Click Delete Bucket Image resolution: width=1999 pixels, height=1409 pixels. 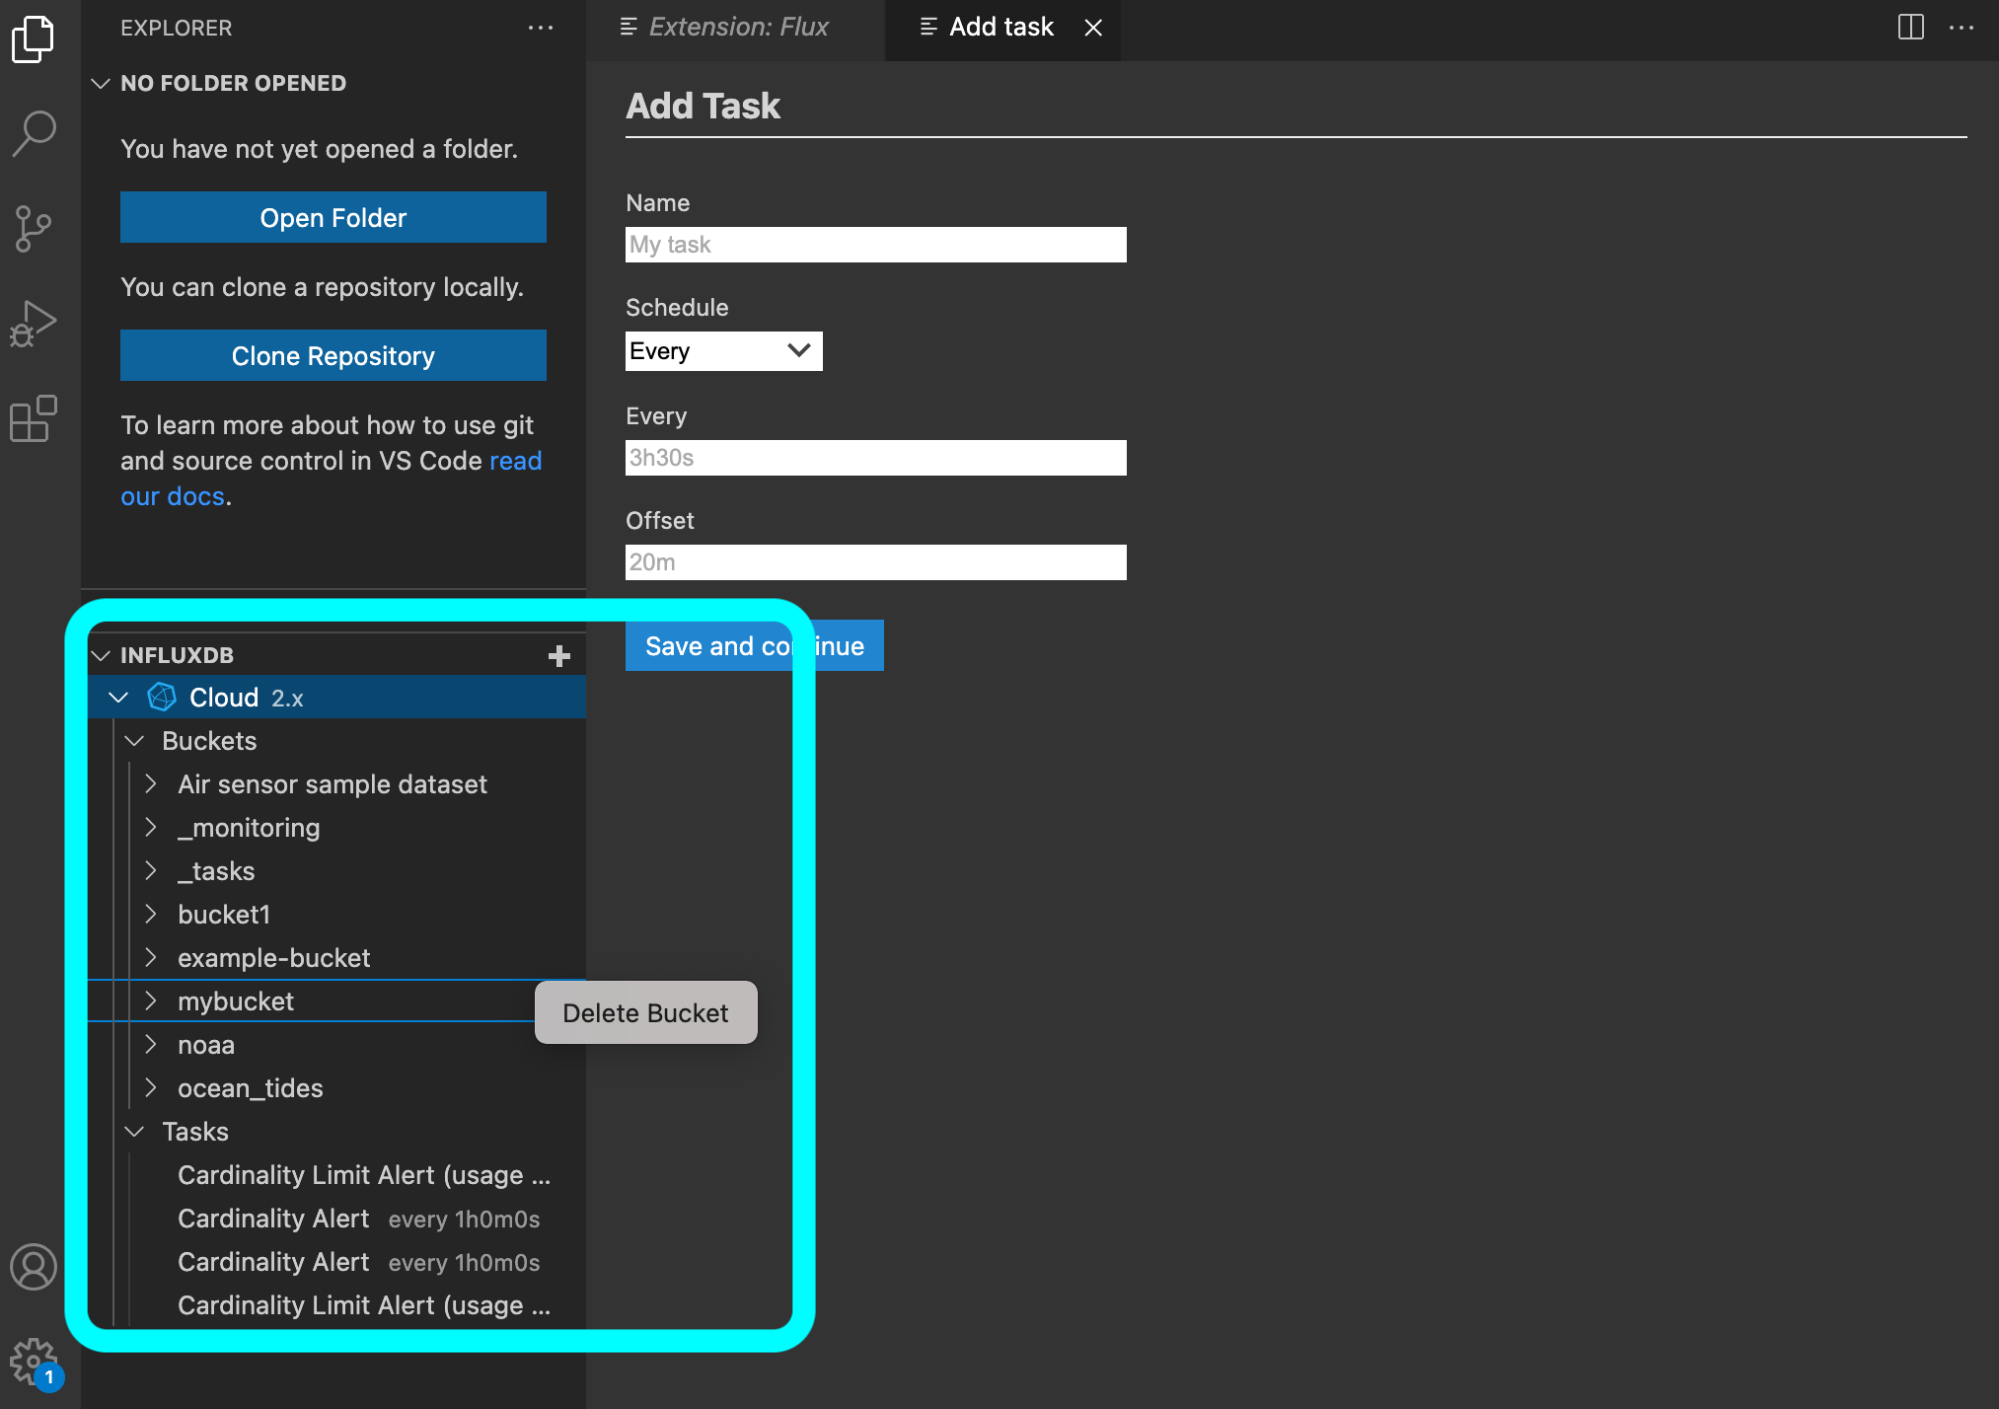pos(645,1012)
